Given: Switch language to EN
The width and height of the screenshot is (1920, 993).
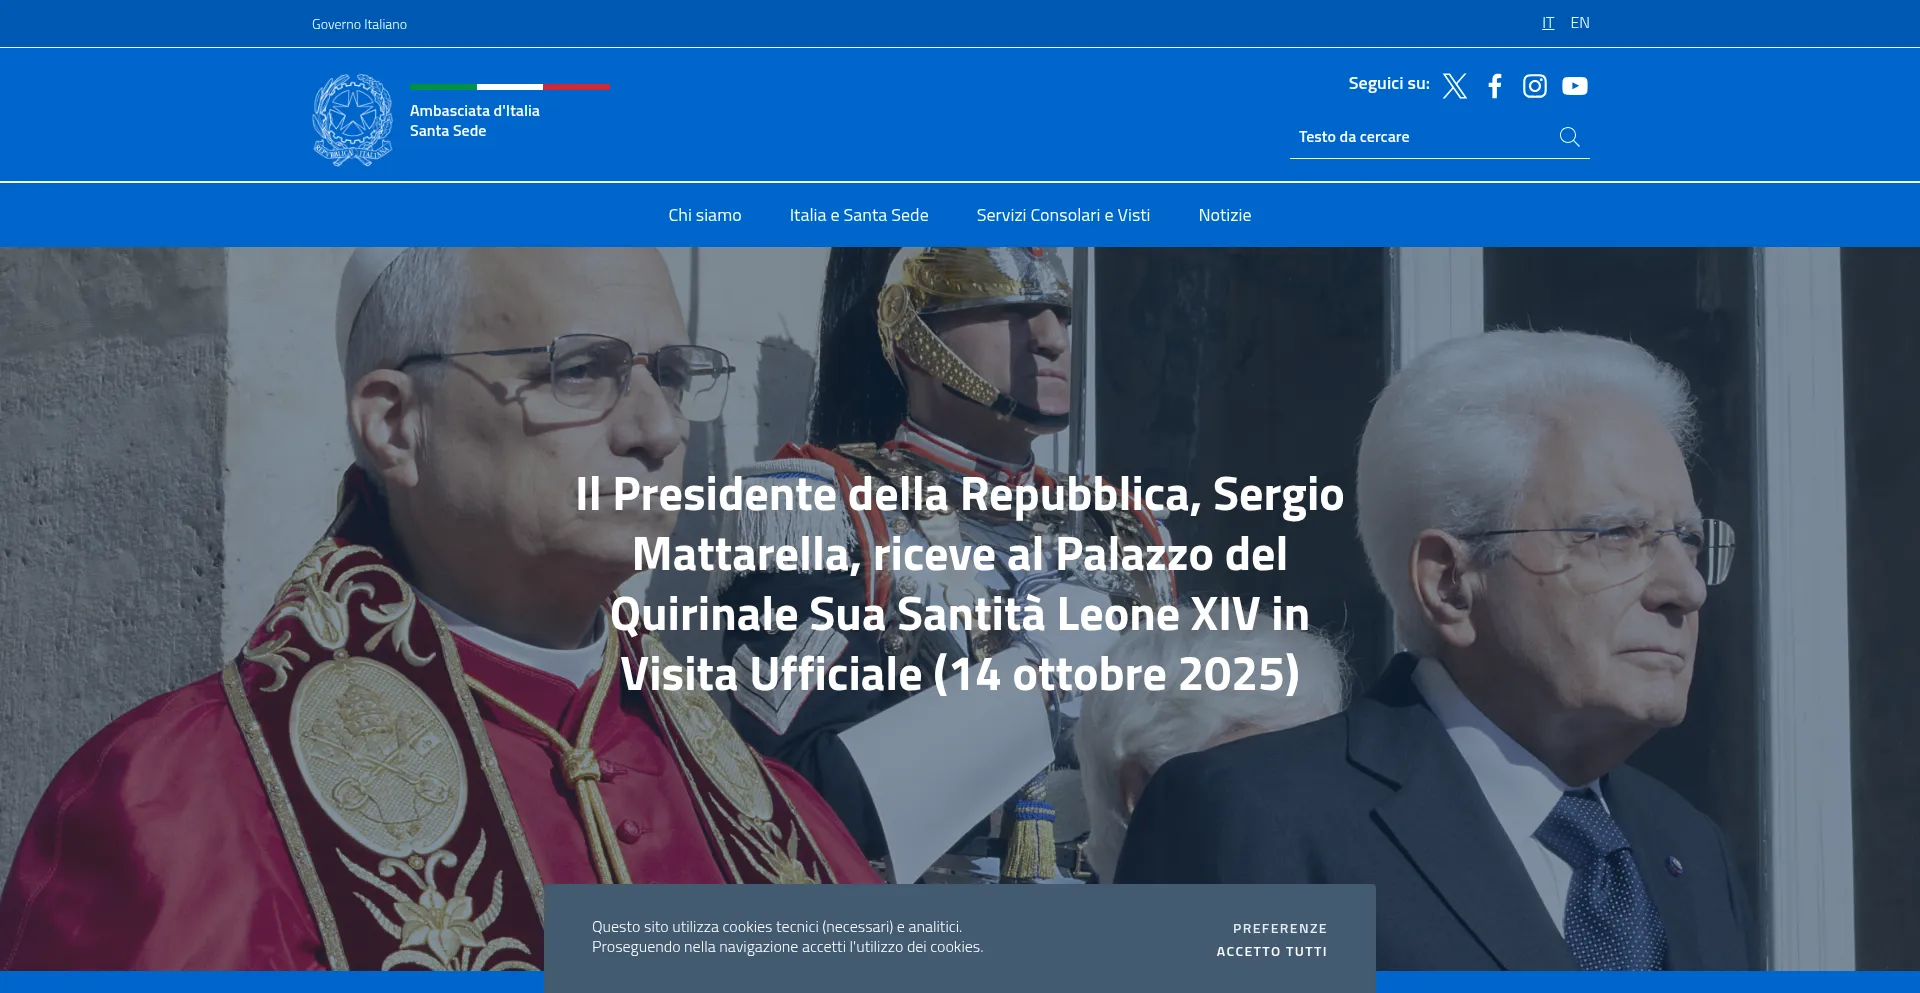Looking at the screenshot, I should [x=1580, y=23].
